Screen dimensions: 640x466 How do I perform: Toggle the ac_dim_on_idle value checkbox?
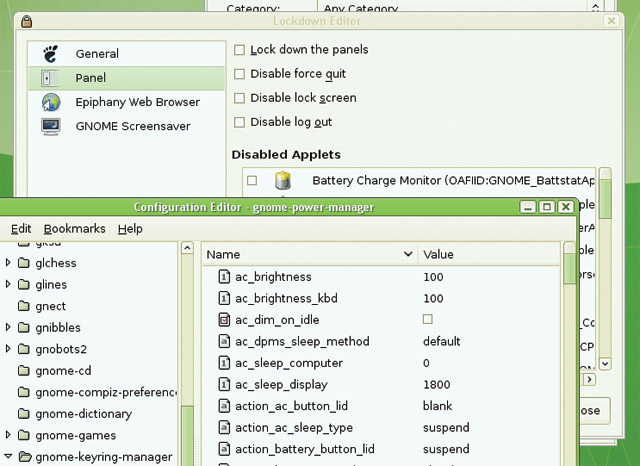427,319
